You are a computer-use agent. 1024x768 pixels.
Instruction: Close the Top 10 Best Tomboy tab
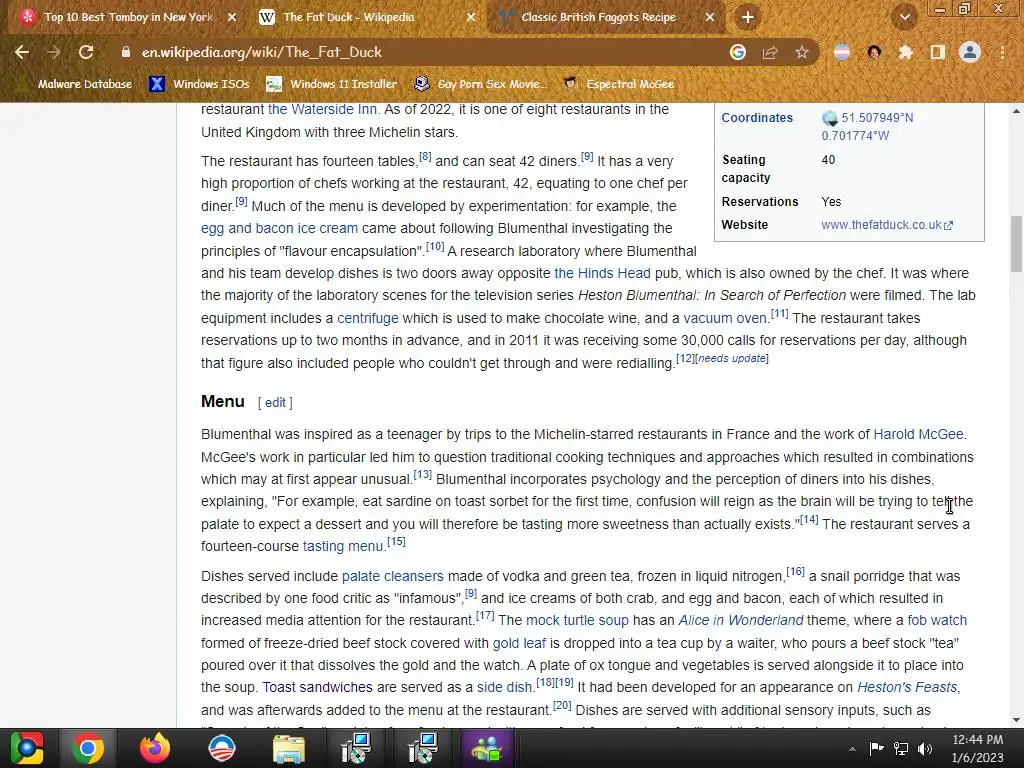(x=232, y=18)
